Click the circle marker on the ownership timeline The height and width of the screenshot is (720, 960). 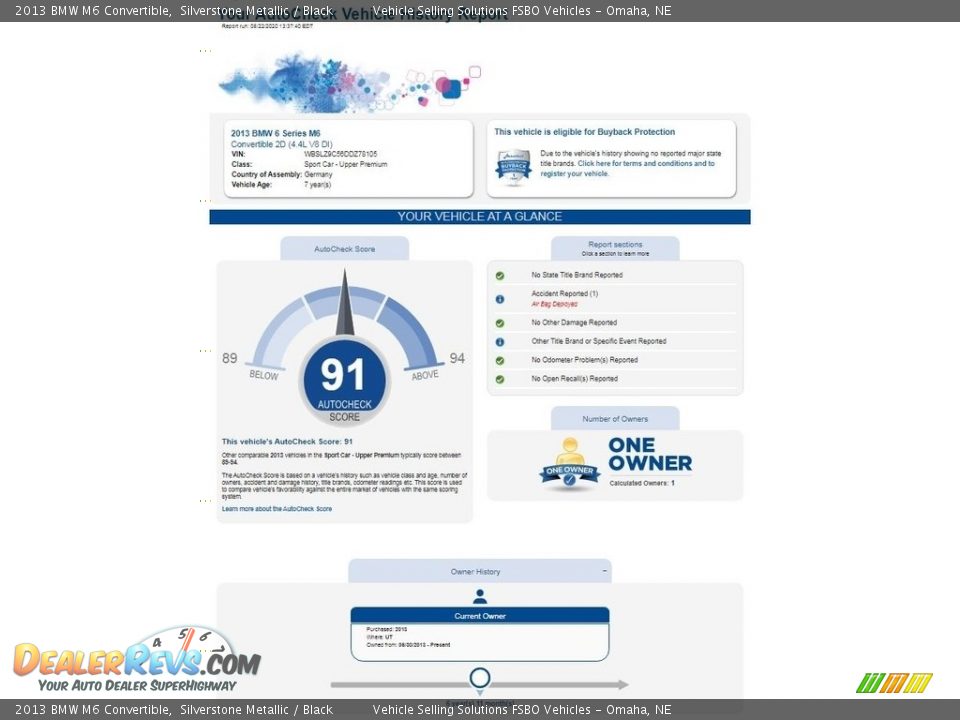coord(480,678)
